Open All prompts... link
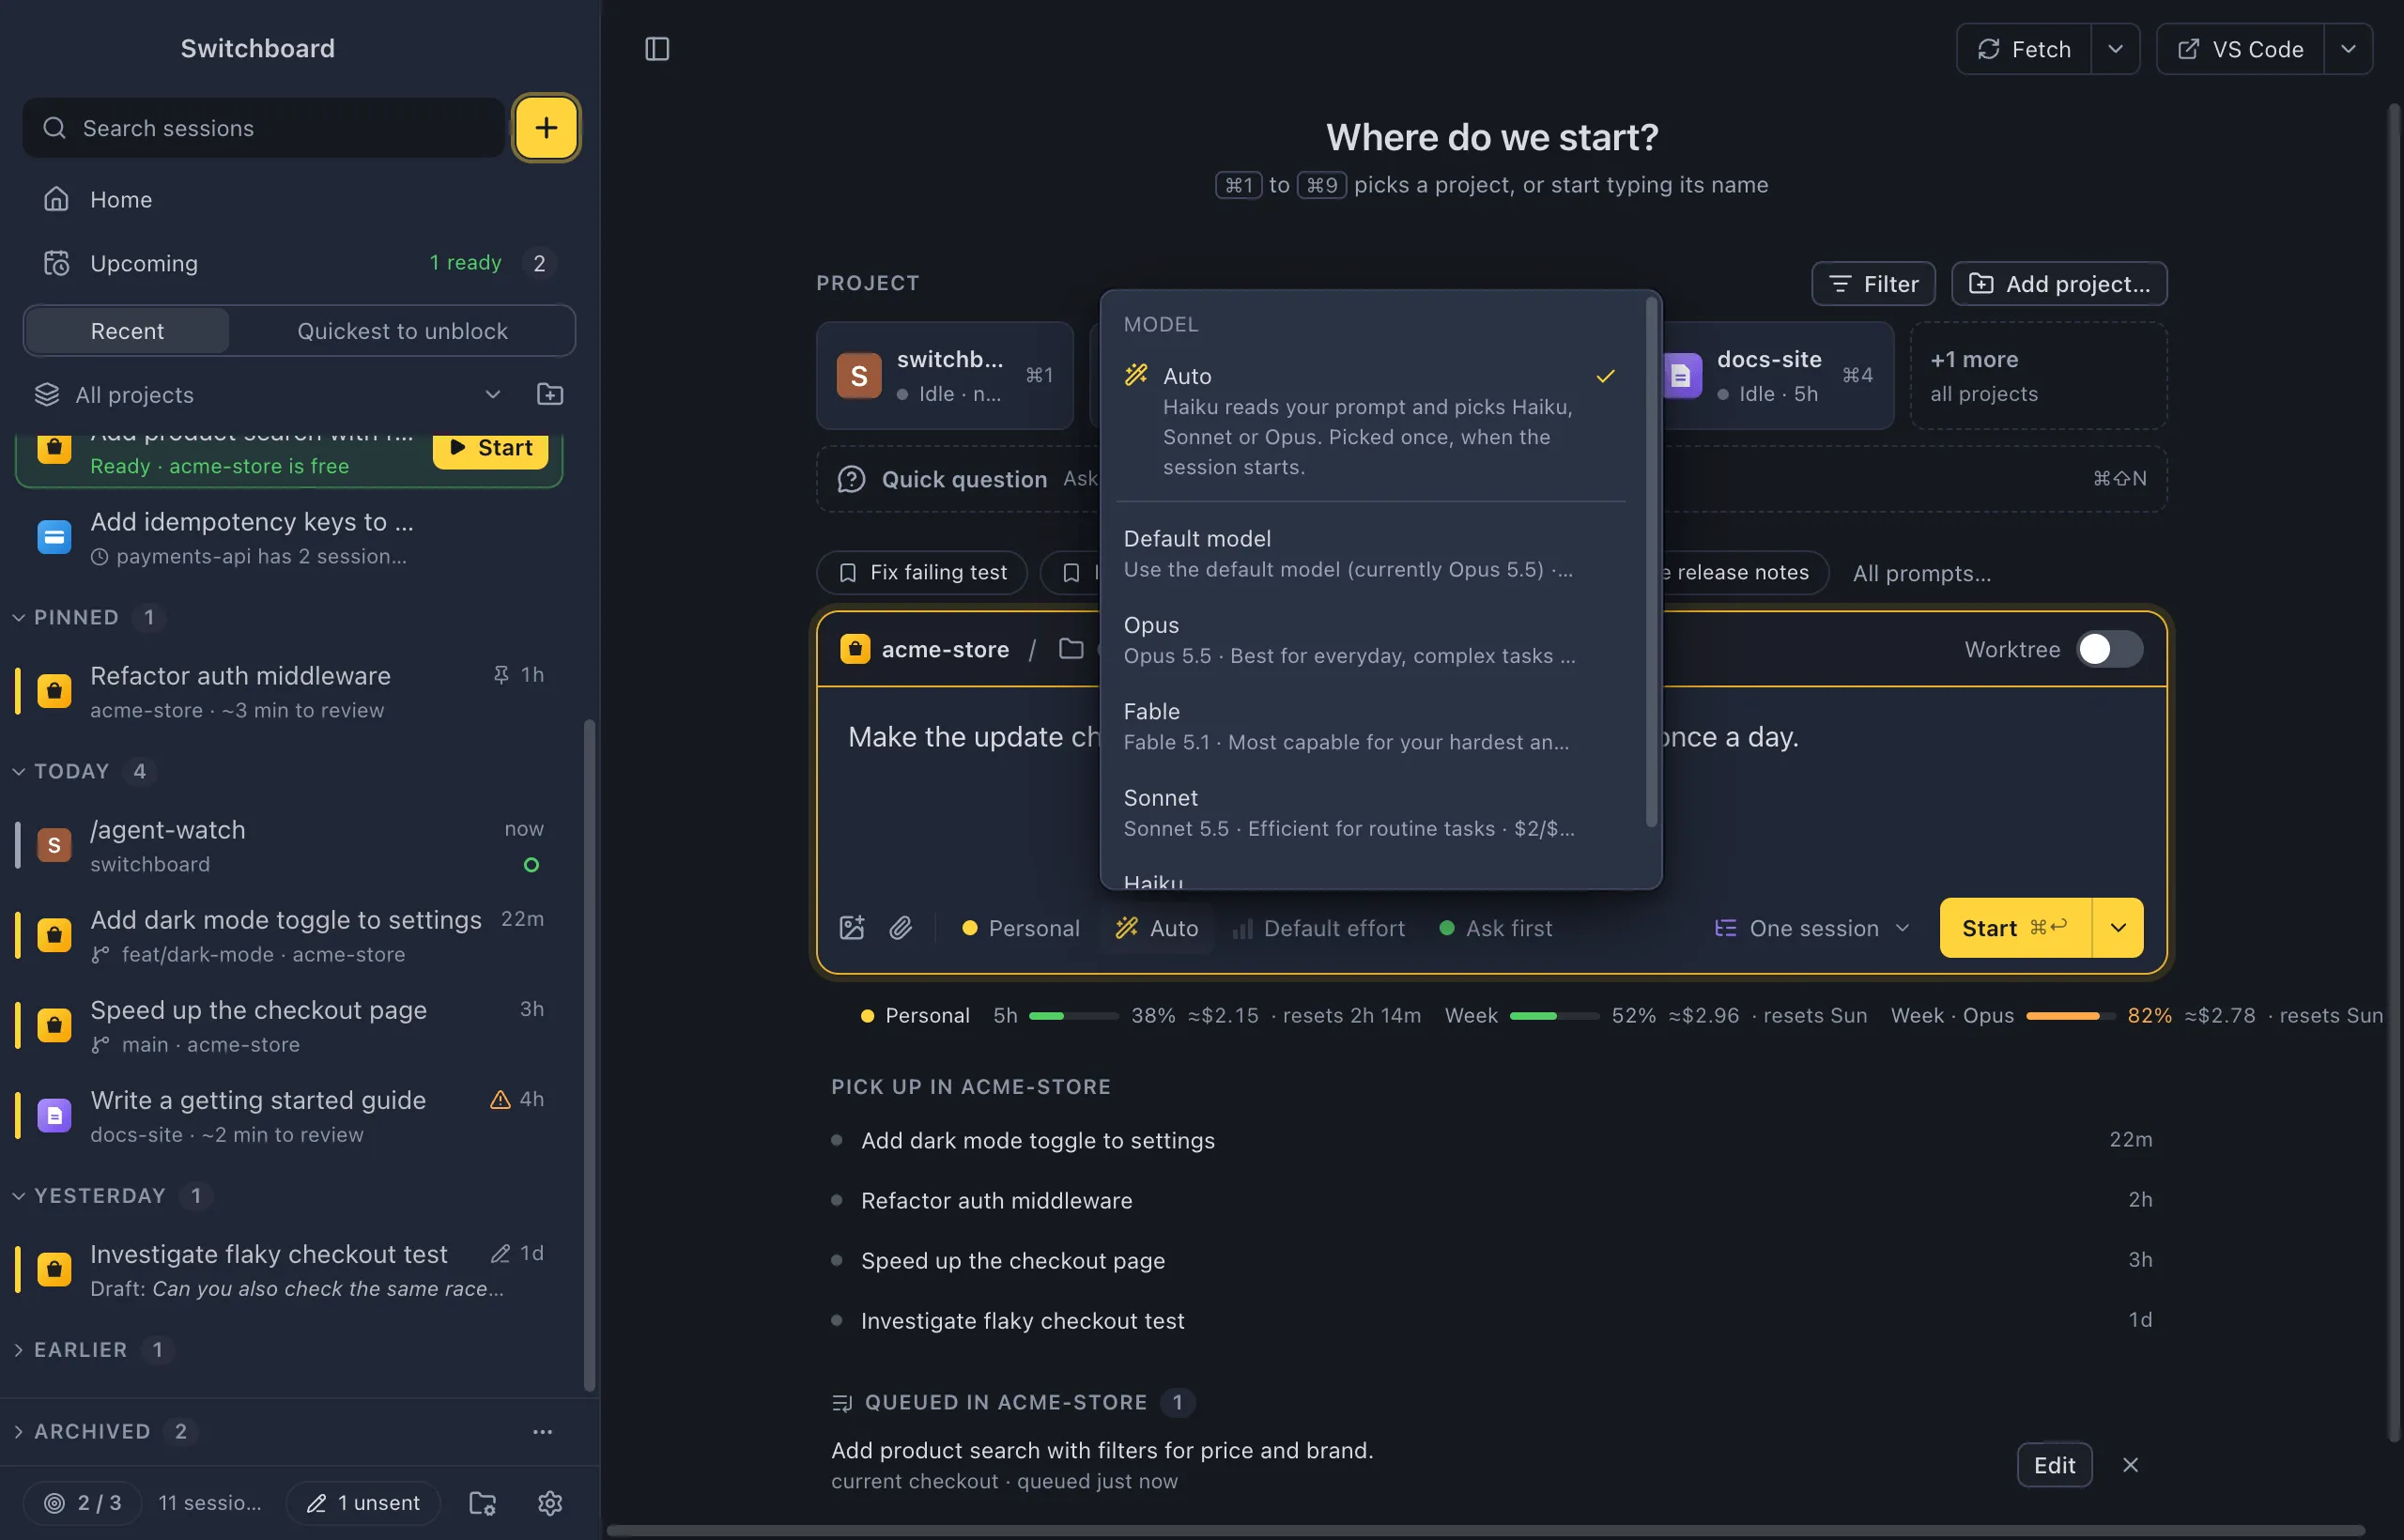This screenshot has width=2404, height=1540. click(1921, 573)
